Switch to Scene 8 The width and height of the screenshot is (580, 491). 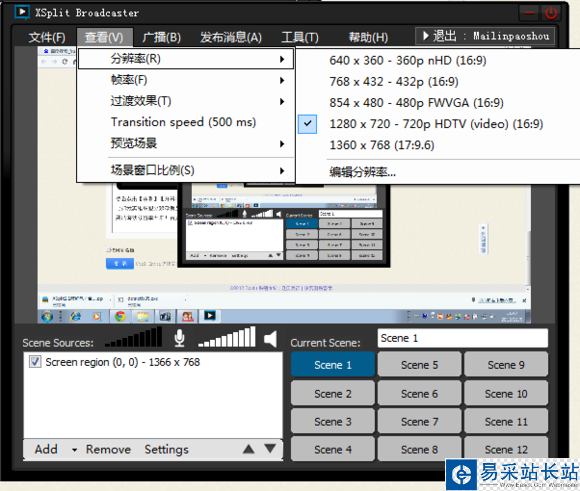coord(419,449)
